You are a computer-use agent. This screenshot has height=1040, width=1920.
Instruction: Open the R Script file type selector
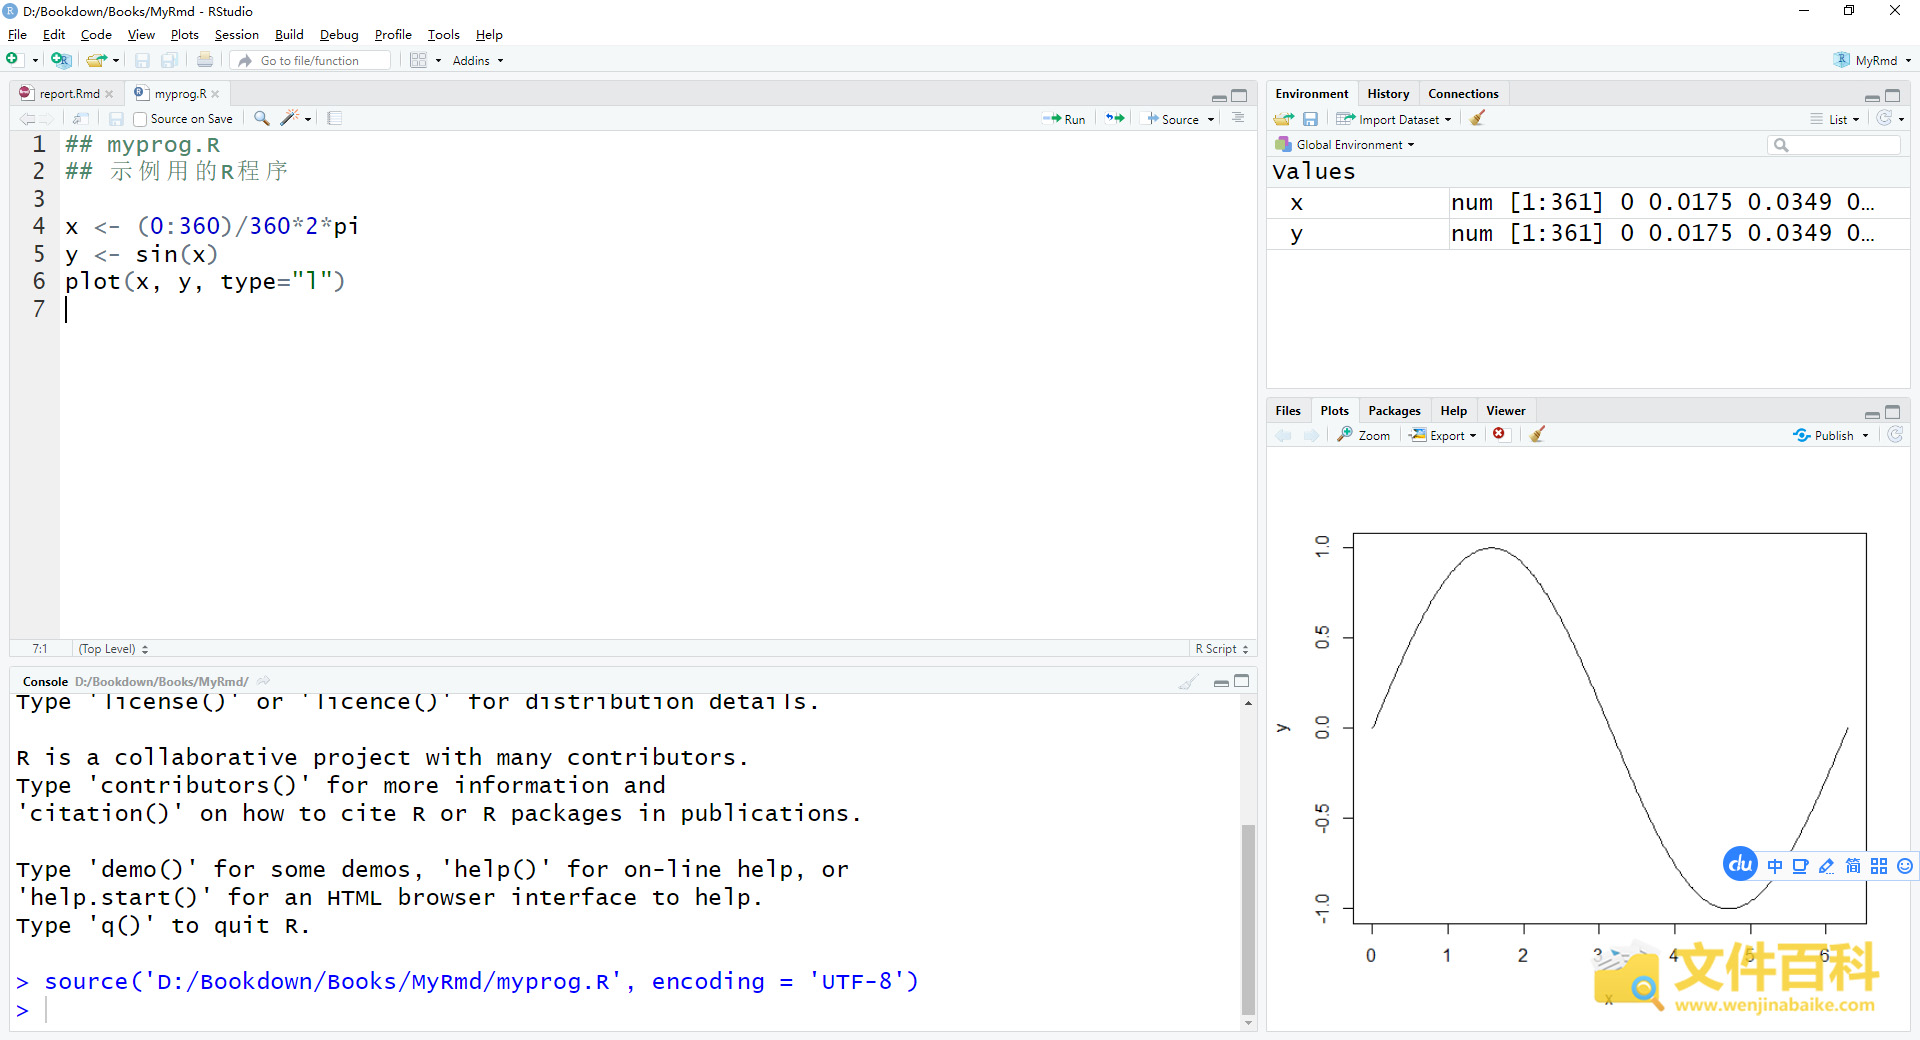click(1222, 649)
